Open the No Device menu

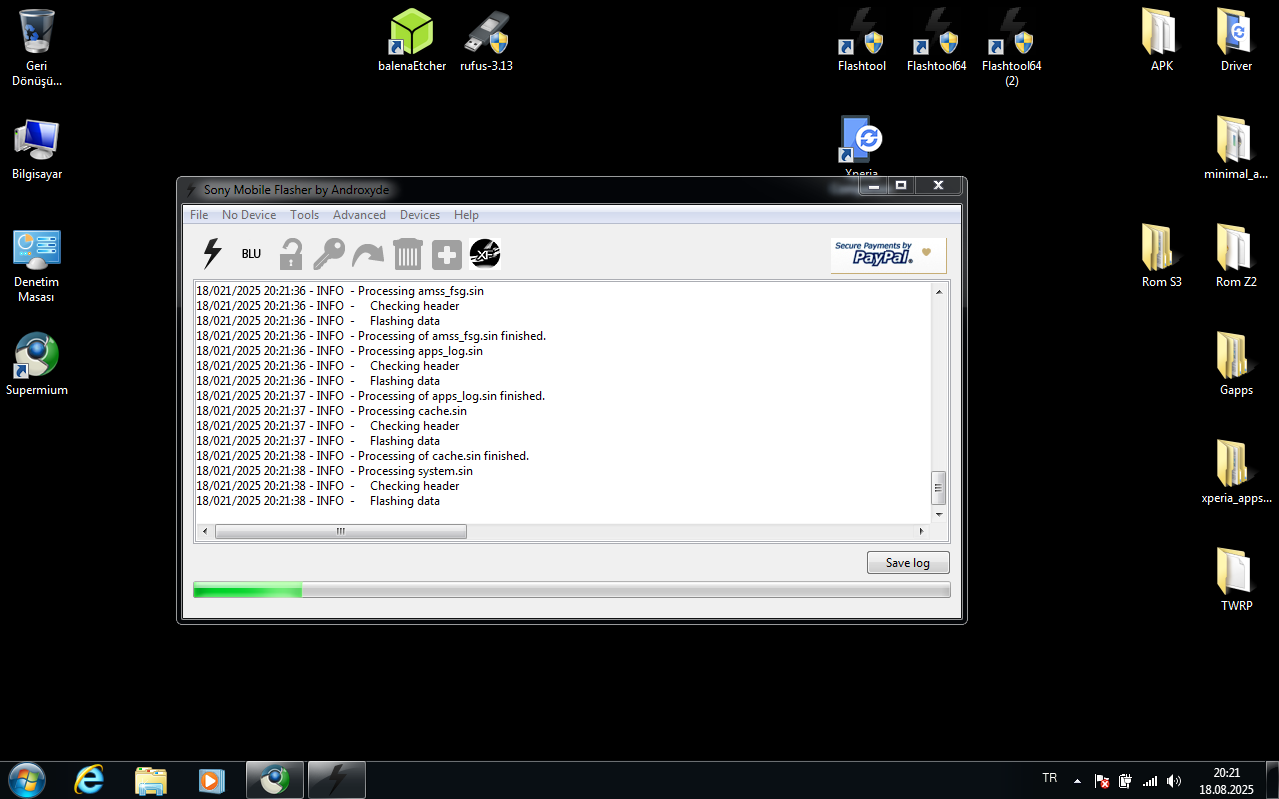click(x=249, y=215)
